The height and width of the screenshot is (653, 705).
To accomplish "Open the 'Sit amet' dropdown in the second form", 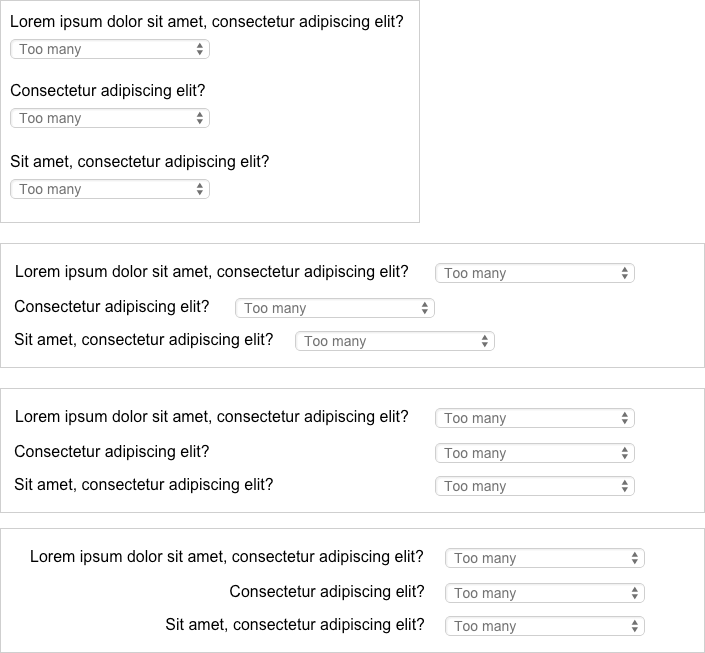I will pyautogui.click(x=395, y=341).
